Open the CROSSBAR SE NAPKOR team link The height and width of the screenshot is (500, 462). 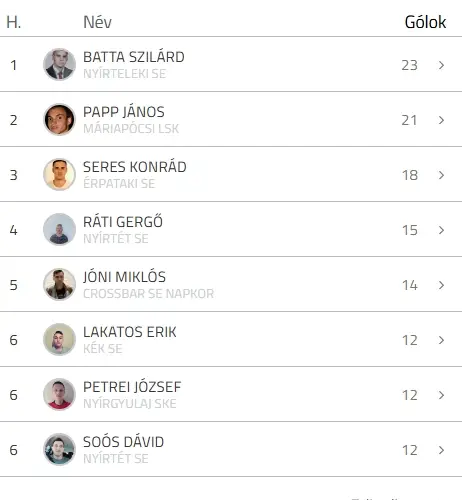click(148, 294)
